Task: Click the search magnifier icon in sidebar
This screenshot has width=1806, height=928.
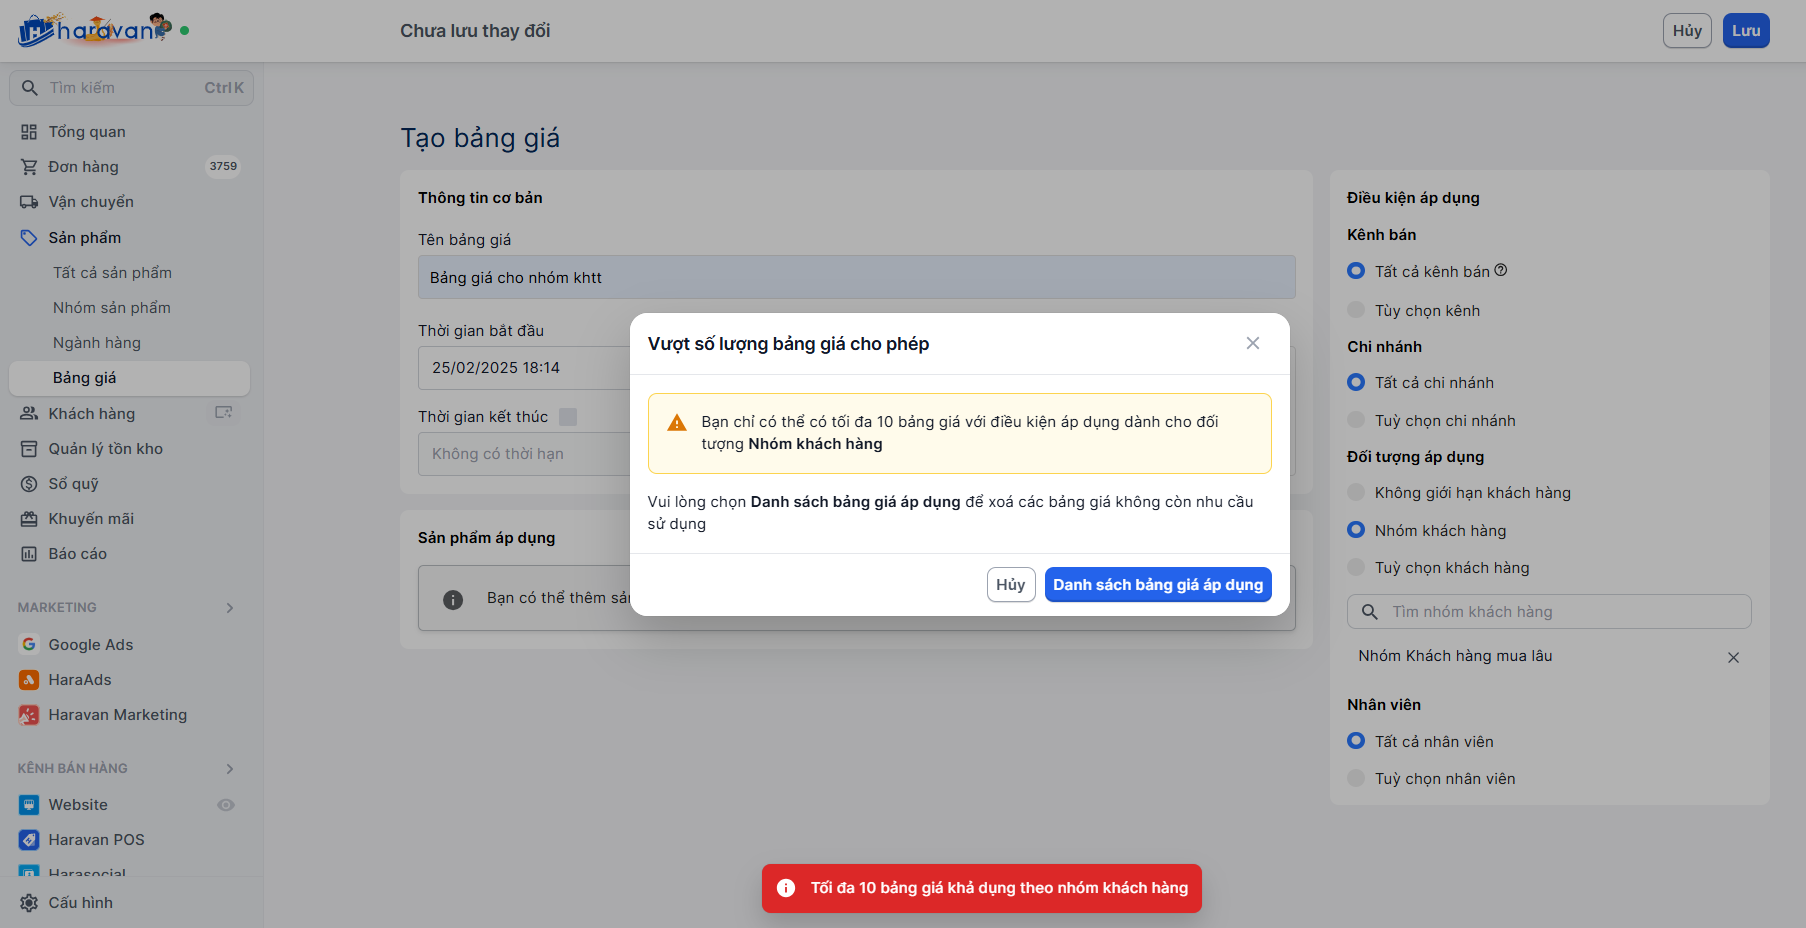Action: click(30, 88)
